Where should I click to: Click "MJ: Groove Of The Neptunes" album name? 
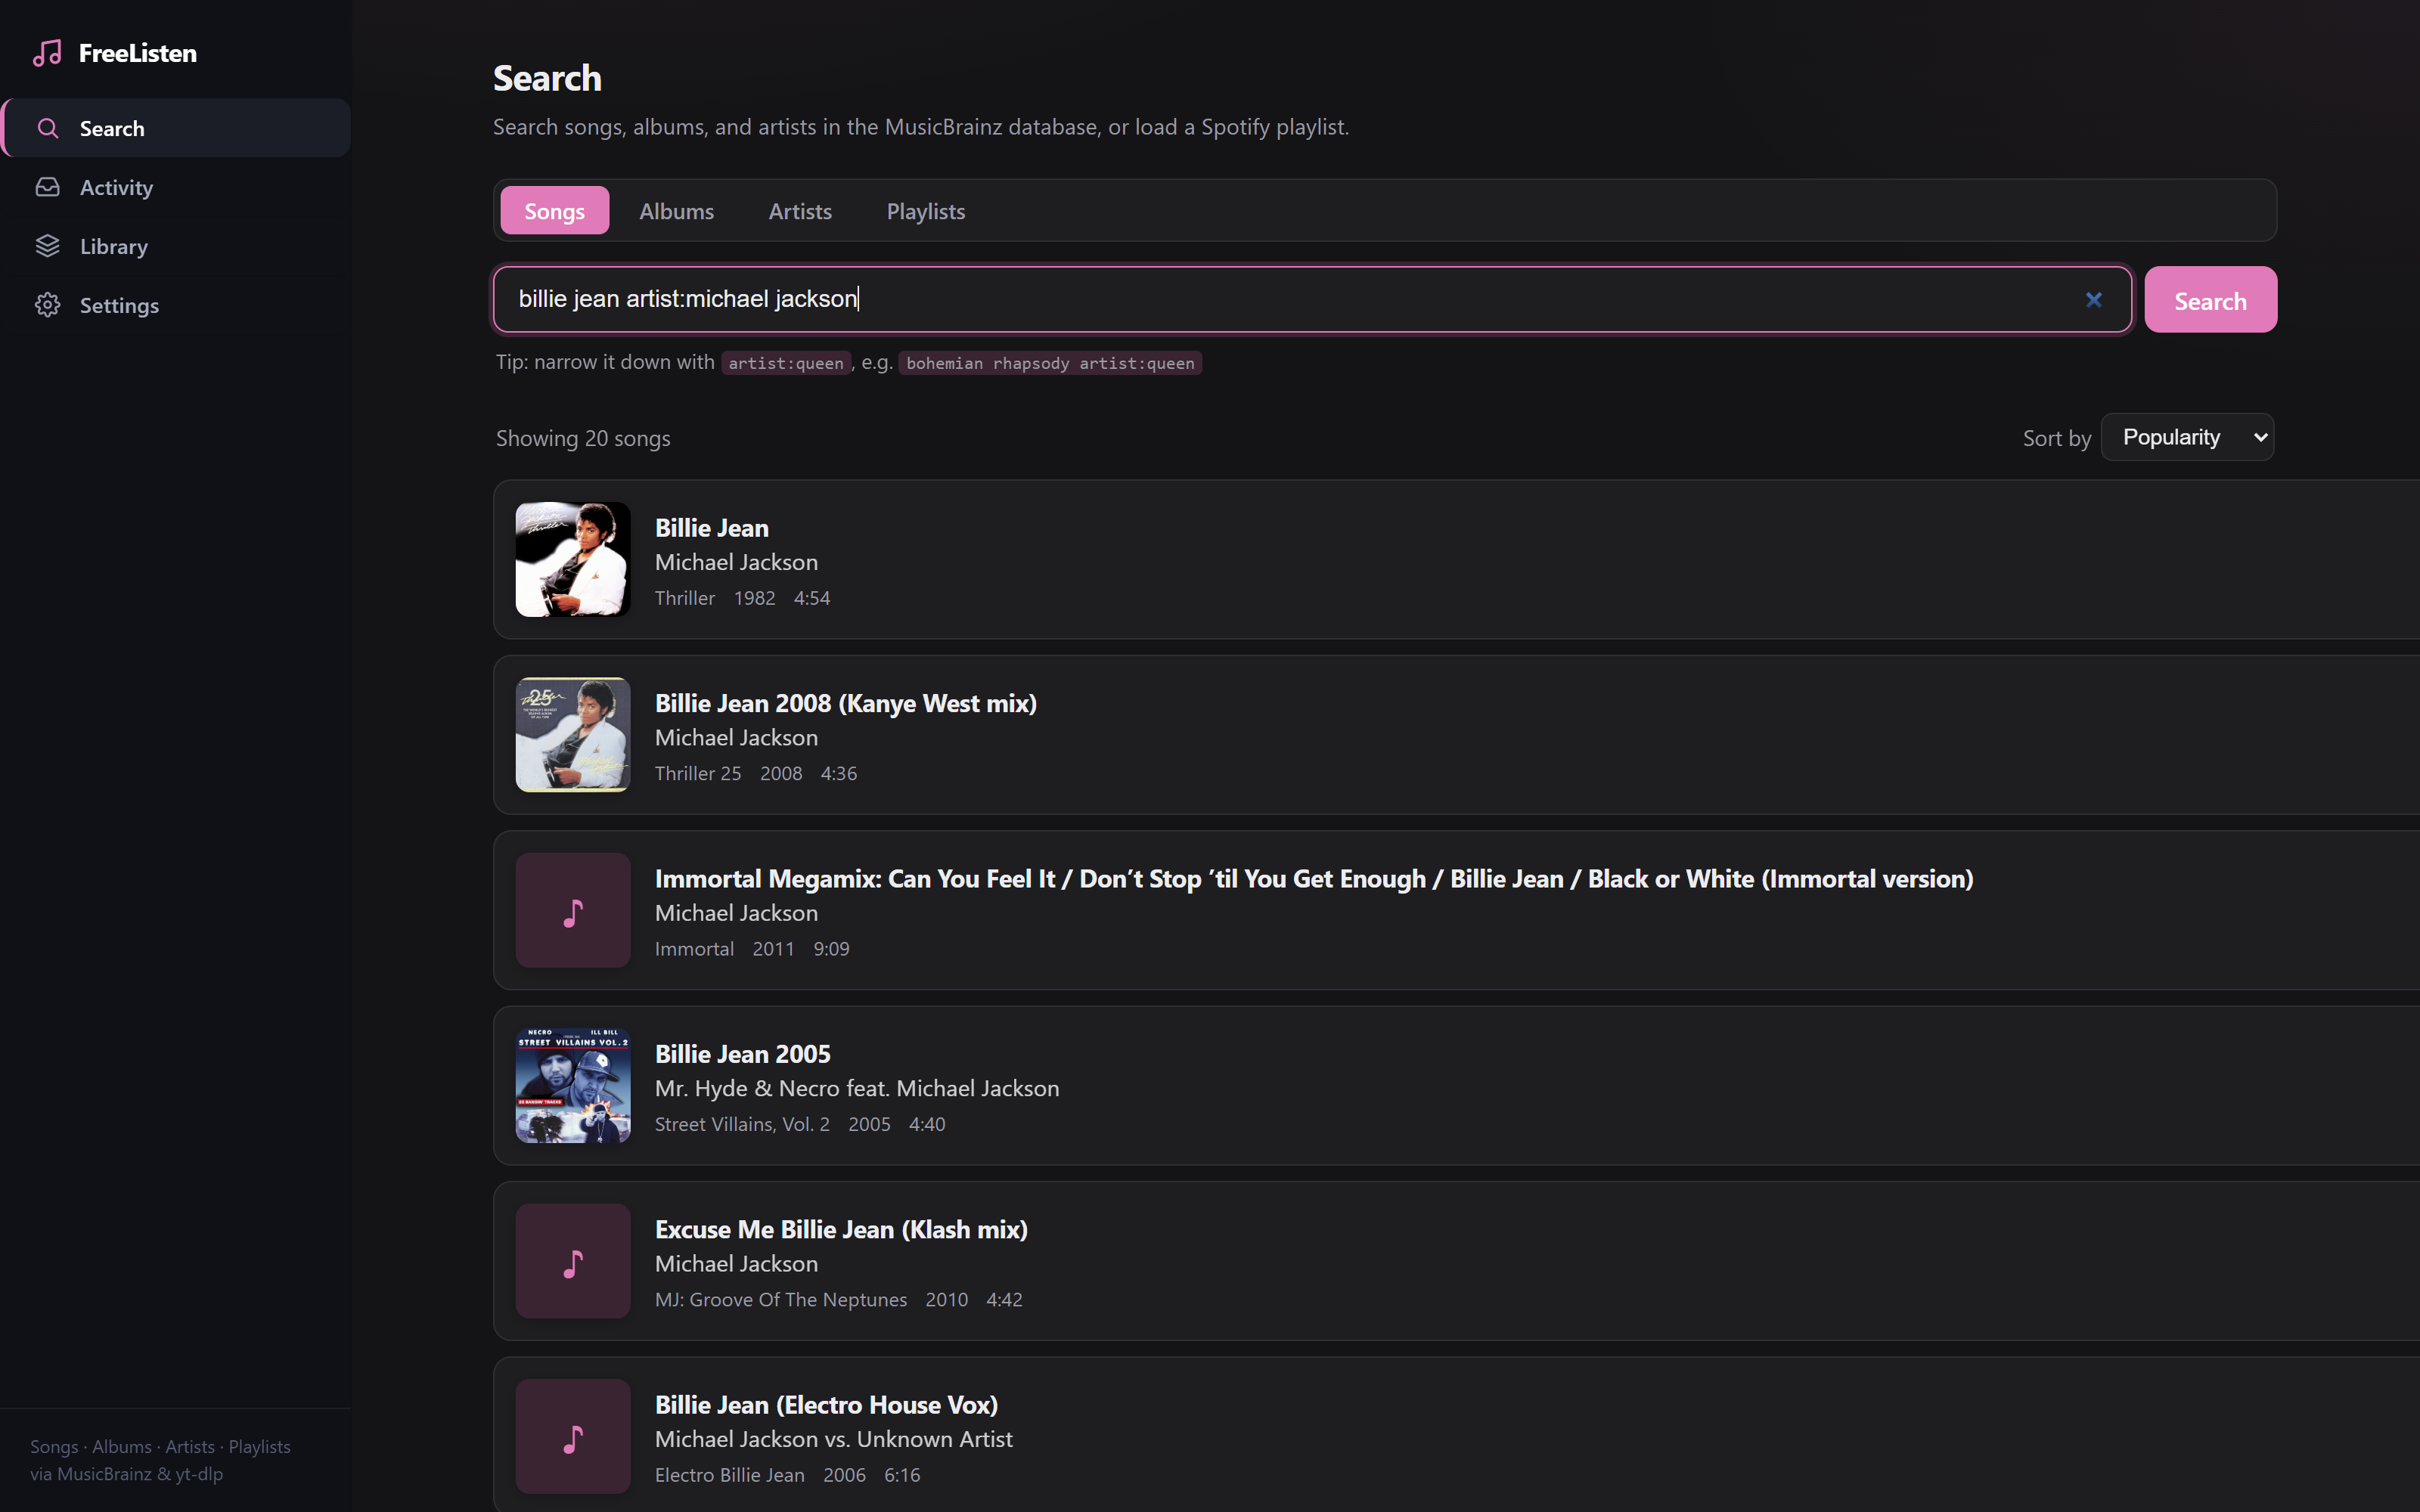(x=781, y=1299)
